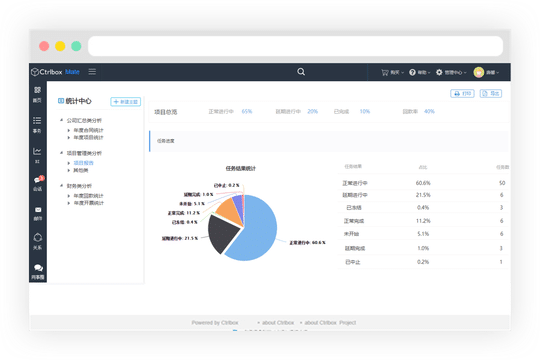
Task: Open the help question-mark dropdown
Action: (x=419, y=72)
